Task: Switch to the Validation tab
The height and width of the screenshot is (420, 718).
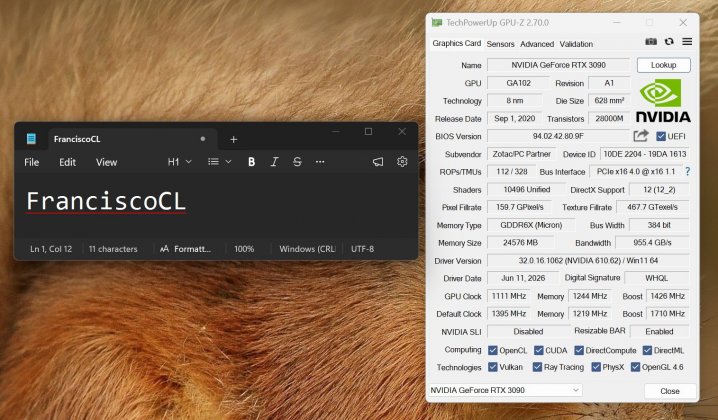Action: [576, 44]
